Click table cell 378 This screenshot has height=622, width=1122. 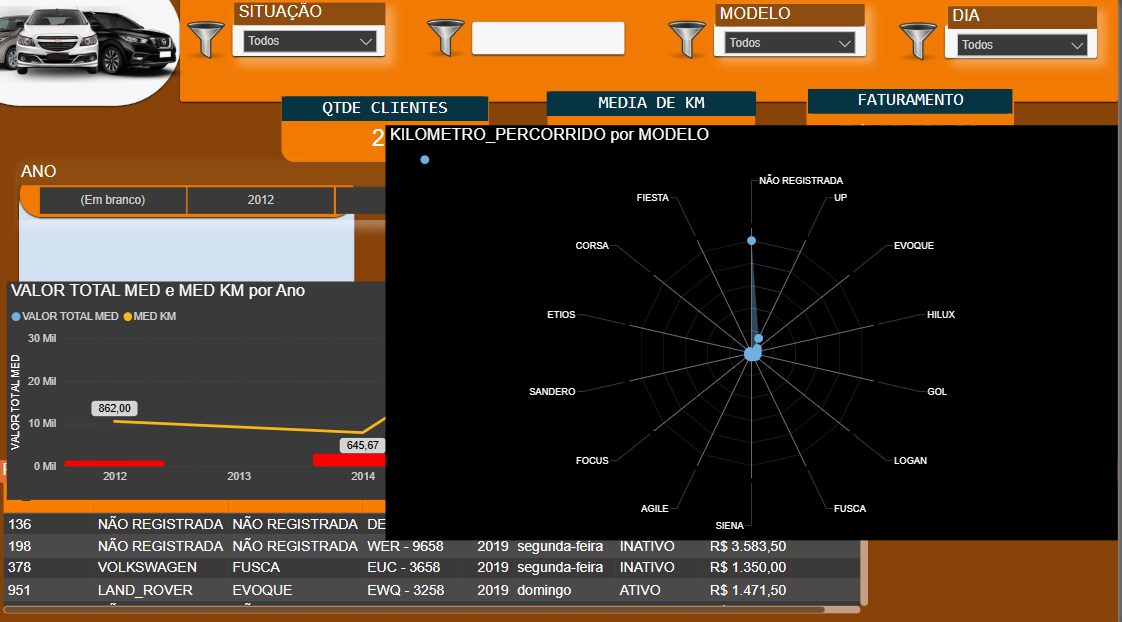(19, 567)
